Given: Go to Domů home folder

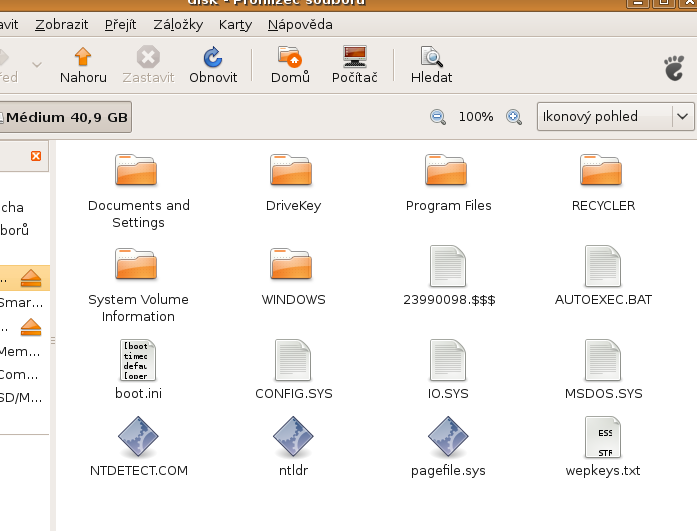Looking at the screenshot, I should click(290, 57).
